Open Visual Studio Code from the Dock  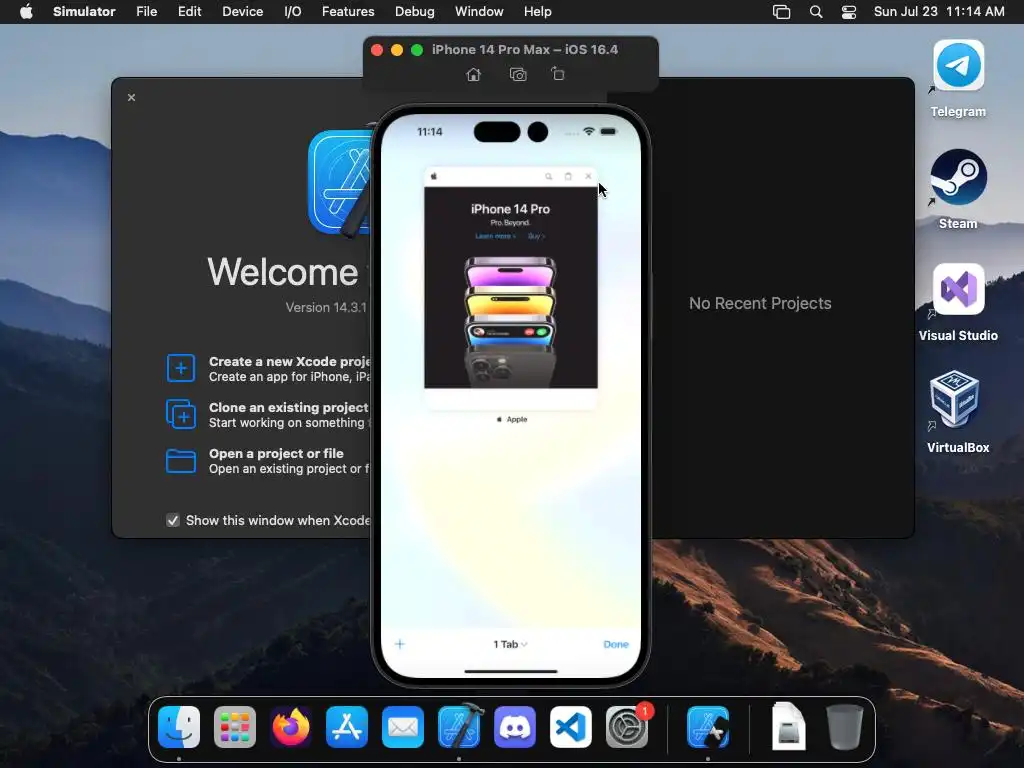[571, 727]
